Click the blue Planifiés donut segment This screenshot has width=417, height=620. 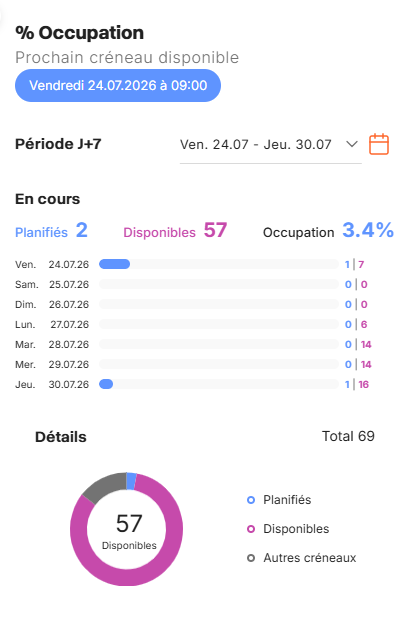(131, 480)
